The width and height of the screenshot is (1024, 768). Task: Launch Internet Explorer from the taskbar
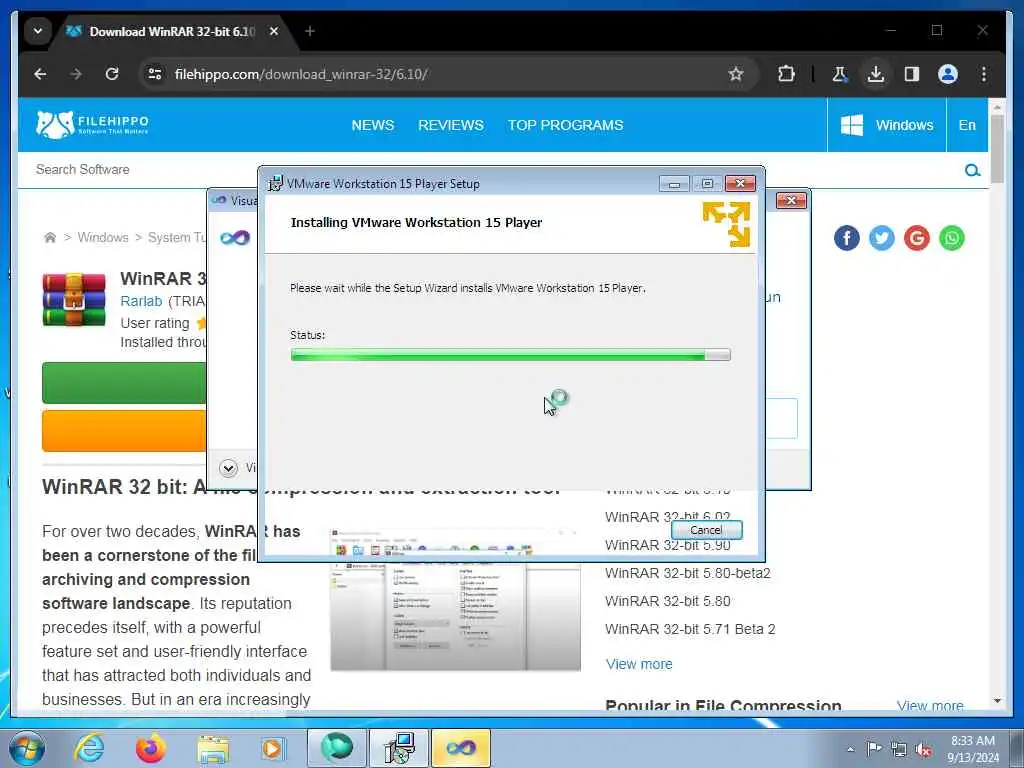point(89,748)
